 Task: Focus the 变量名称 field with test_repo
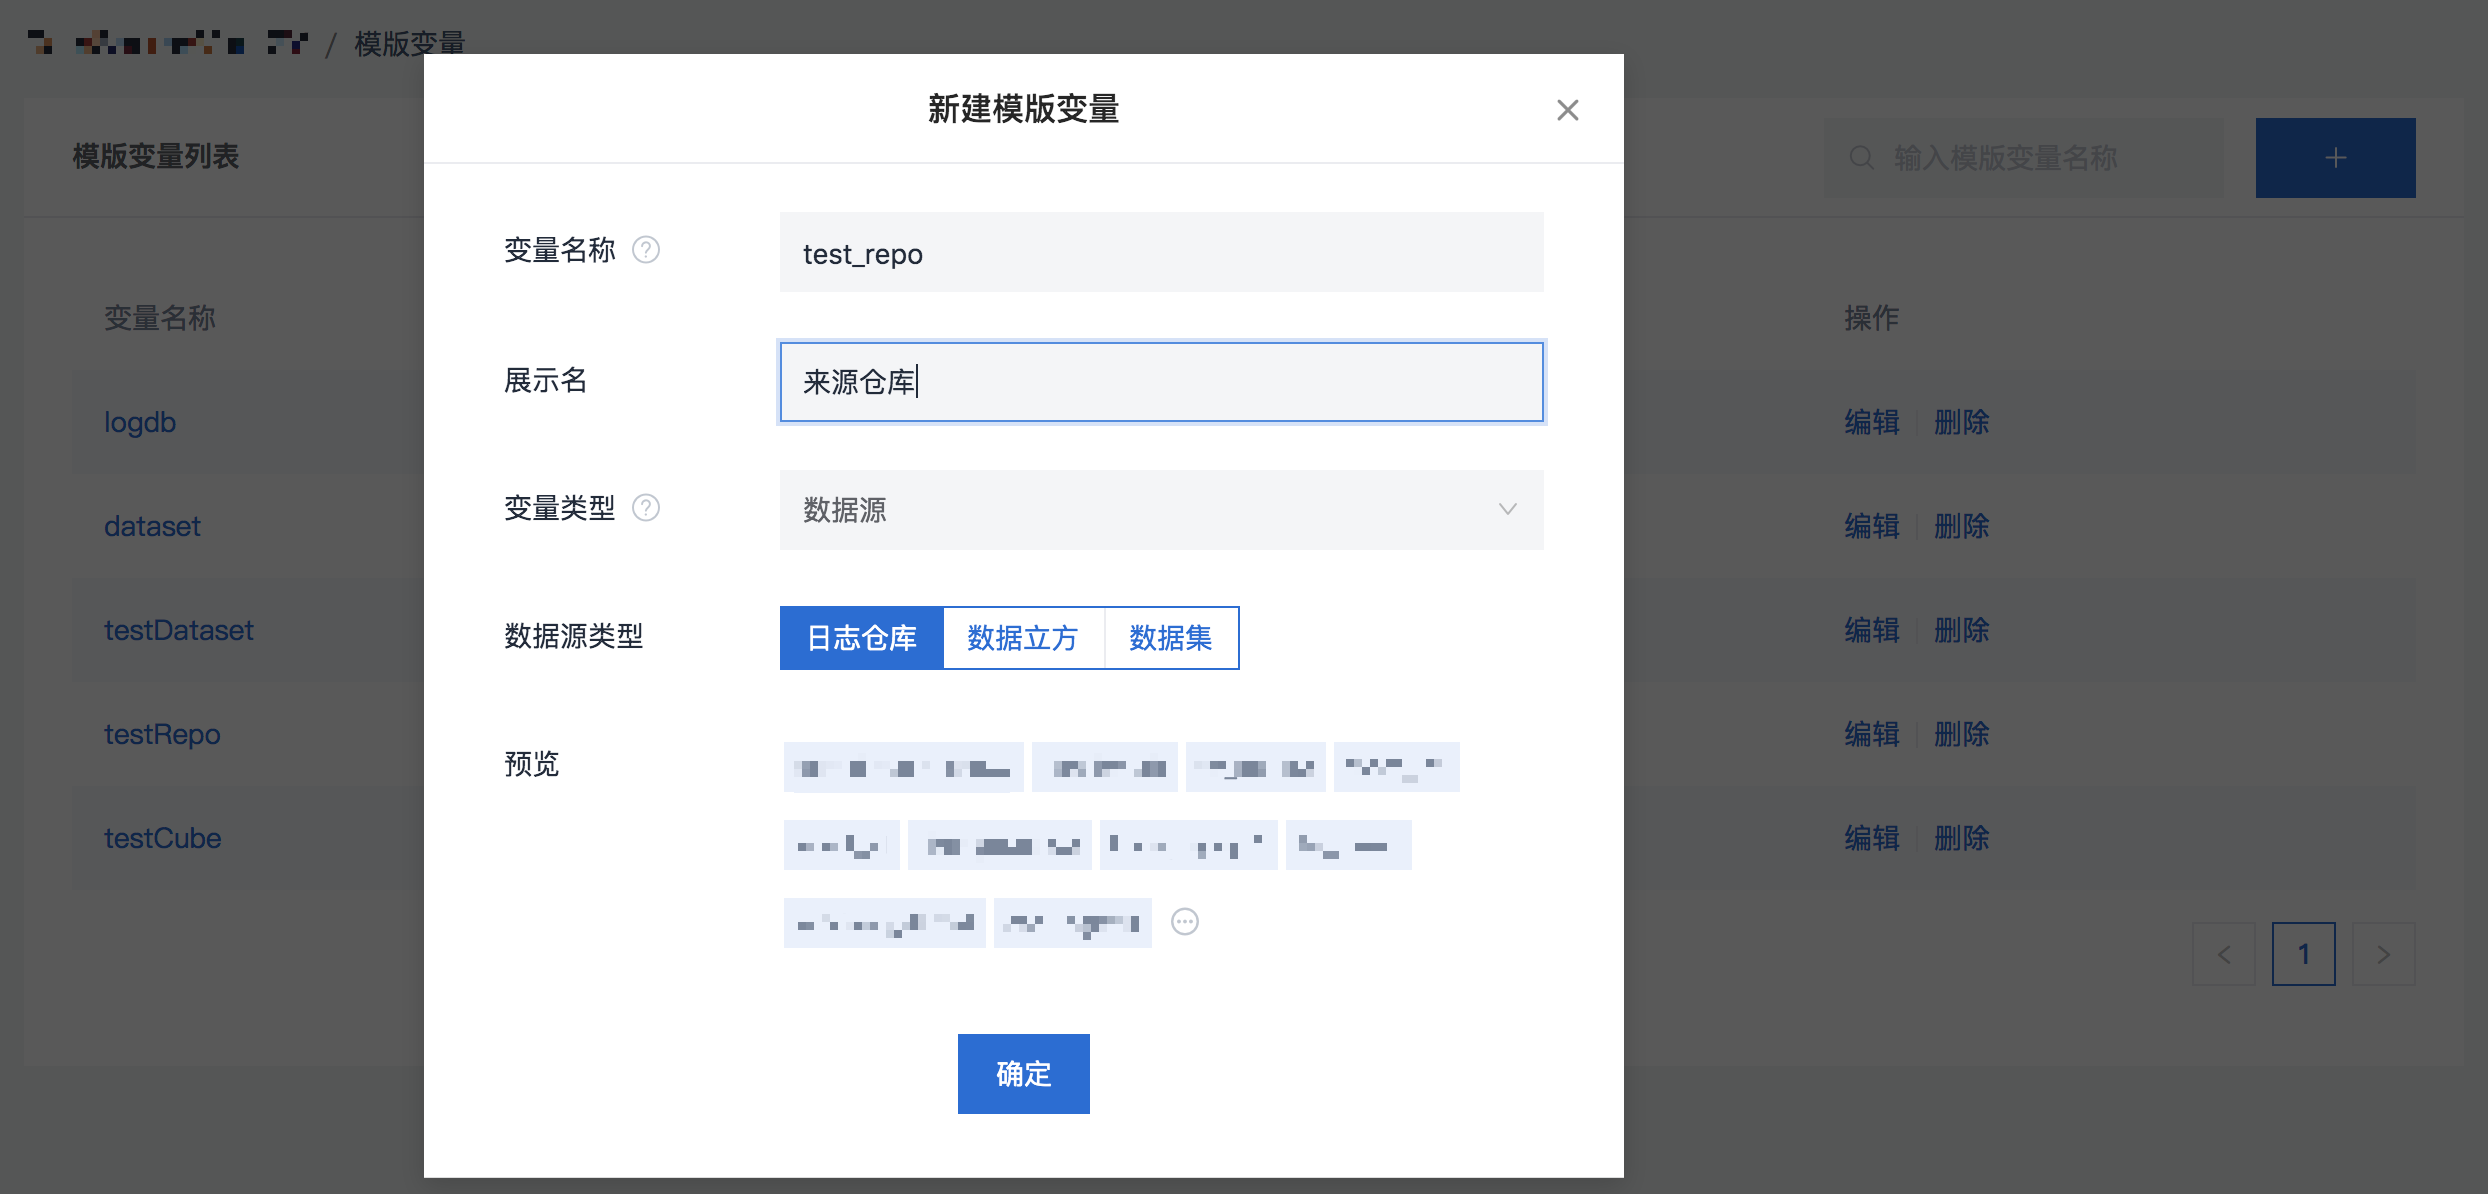1162,252
